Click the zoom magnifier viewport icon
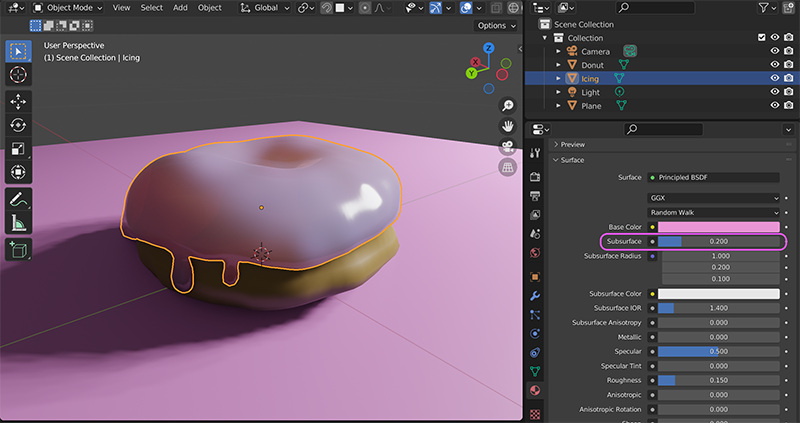Screen dimensions: 800x423 pyautogui.click(x=507, y=105)
